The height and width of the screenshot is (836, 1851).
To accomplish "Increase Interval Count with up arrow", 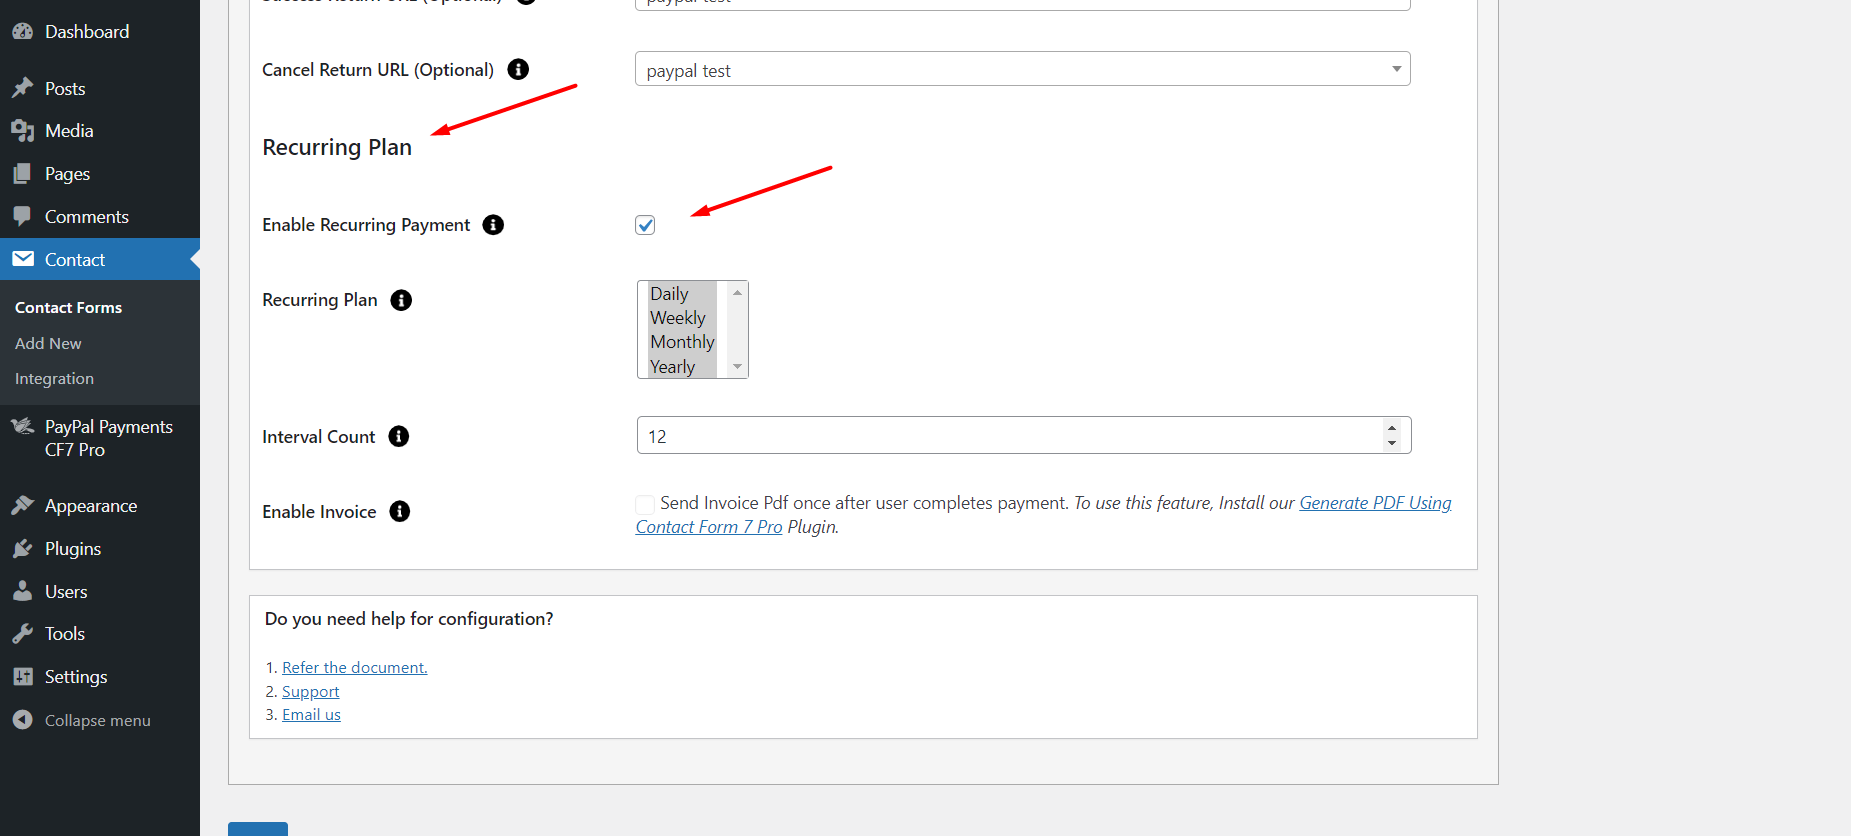I will [1392, 428].
